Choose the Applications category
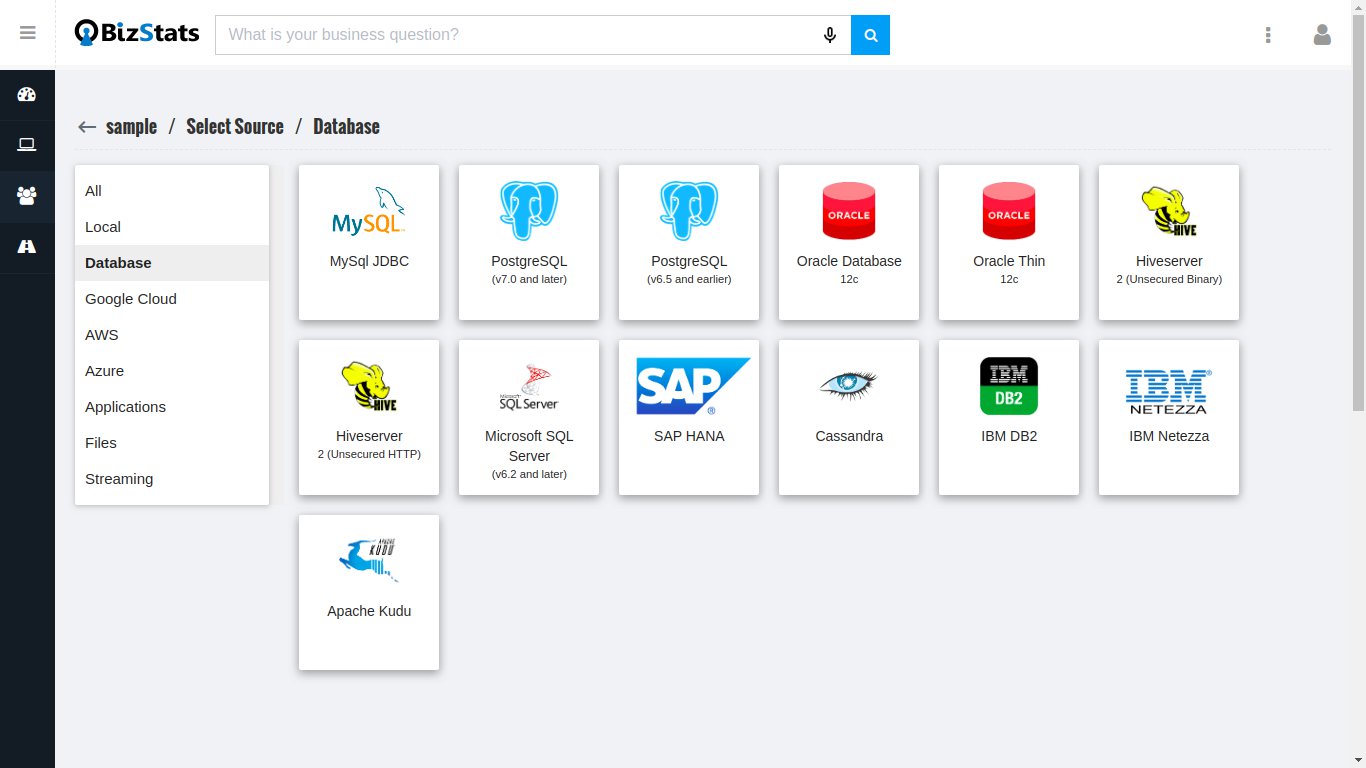The image size is (1366, 768). pyautogui.click(x=172, y=407)
